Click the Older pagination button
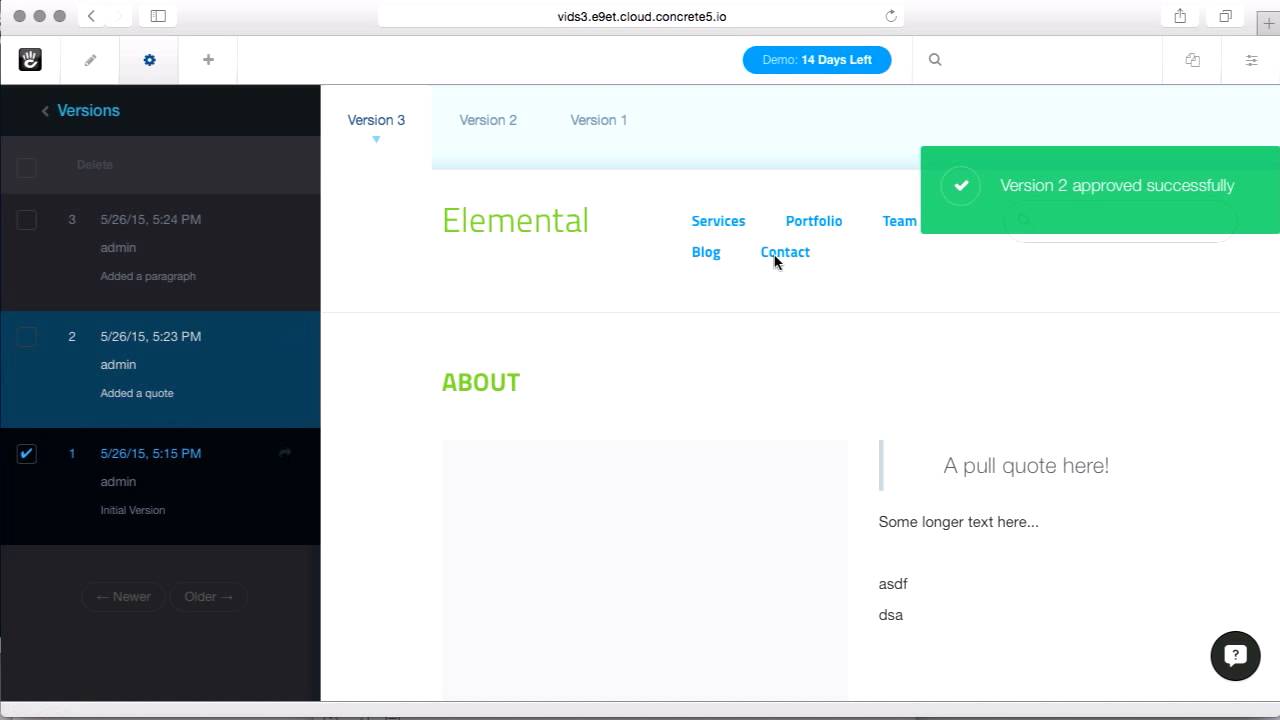Image resolution: width=1280 pixels, height=720 pixels. click(x=208, y=597)
